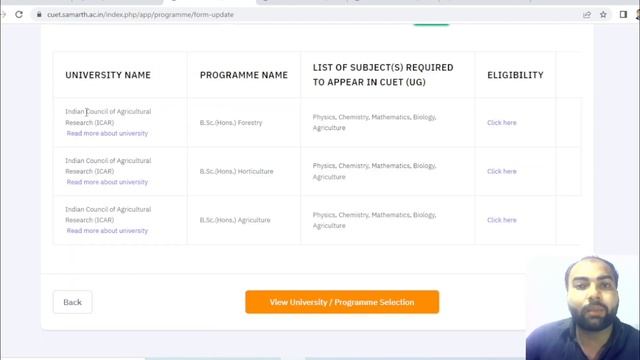This screenshot has width=640, height=360.
Task: Click the 'PROGRAMME NAME' column header
Action: (244, 75)
